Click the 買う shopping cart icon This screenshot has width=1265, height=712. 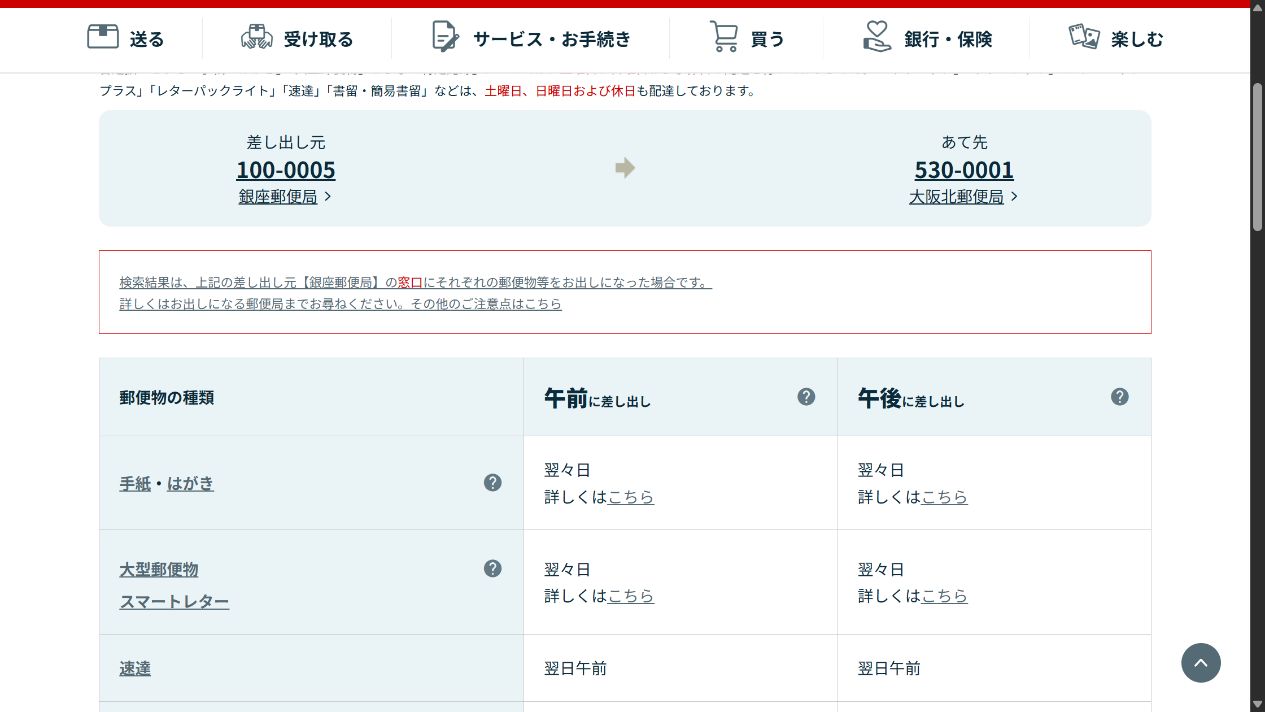[x=724, y=37]
